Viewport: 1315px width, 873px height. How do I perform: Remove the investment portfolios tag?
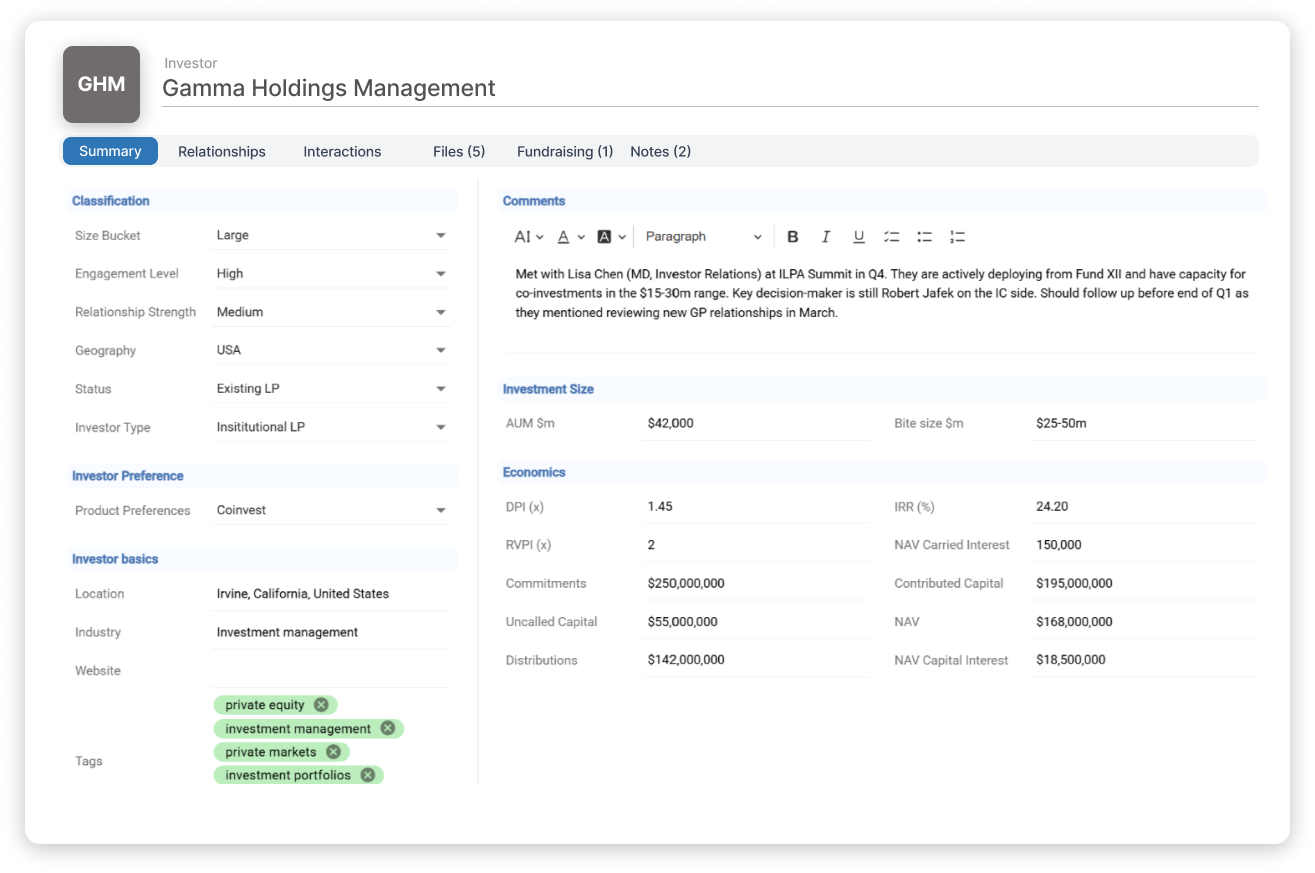(367, 775)
